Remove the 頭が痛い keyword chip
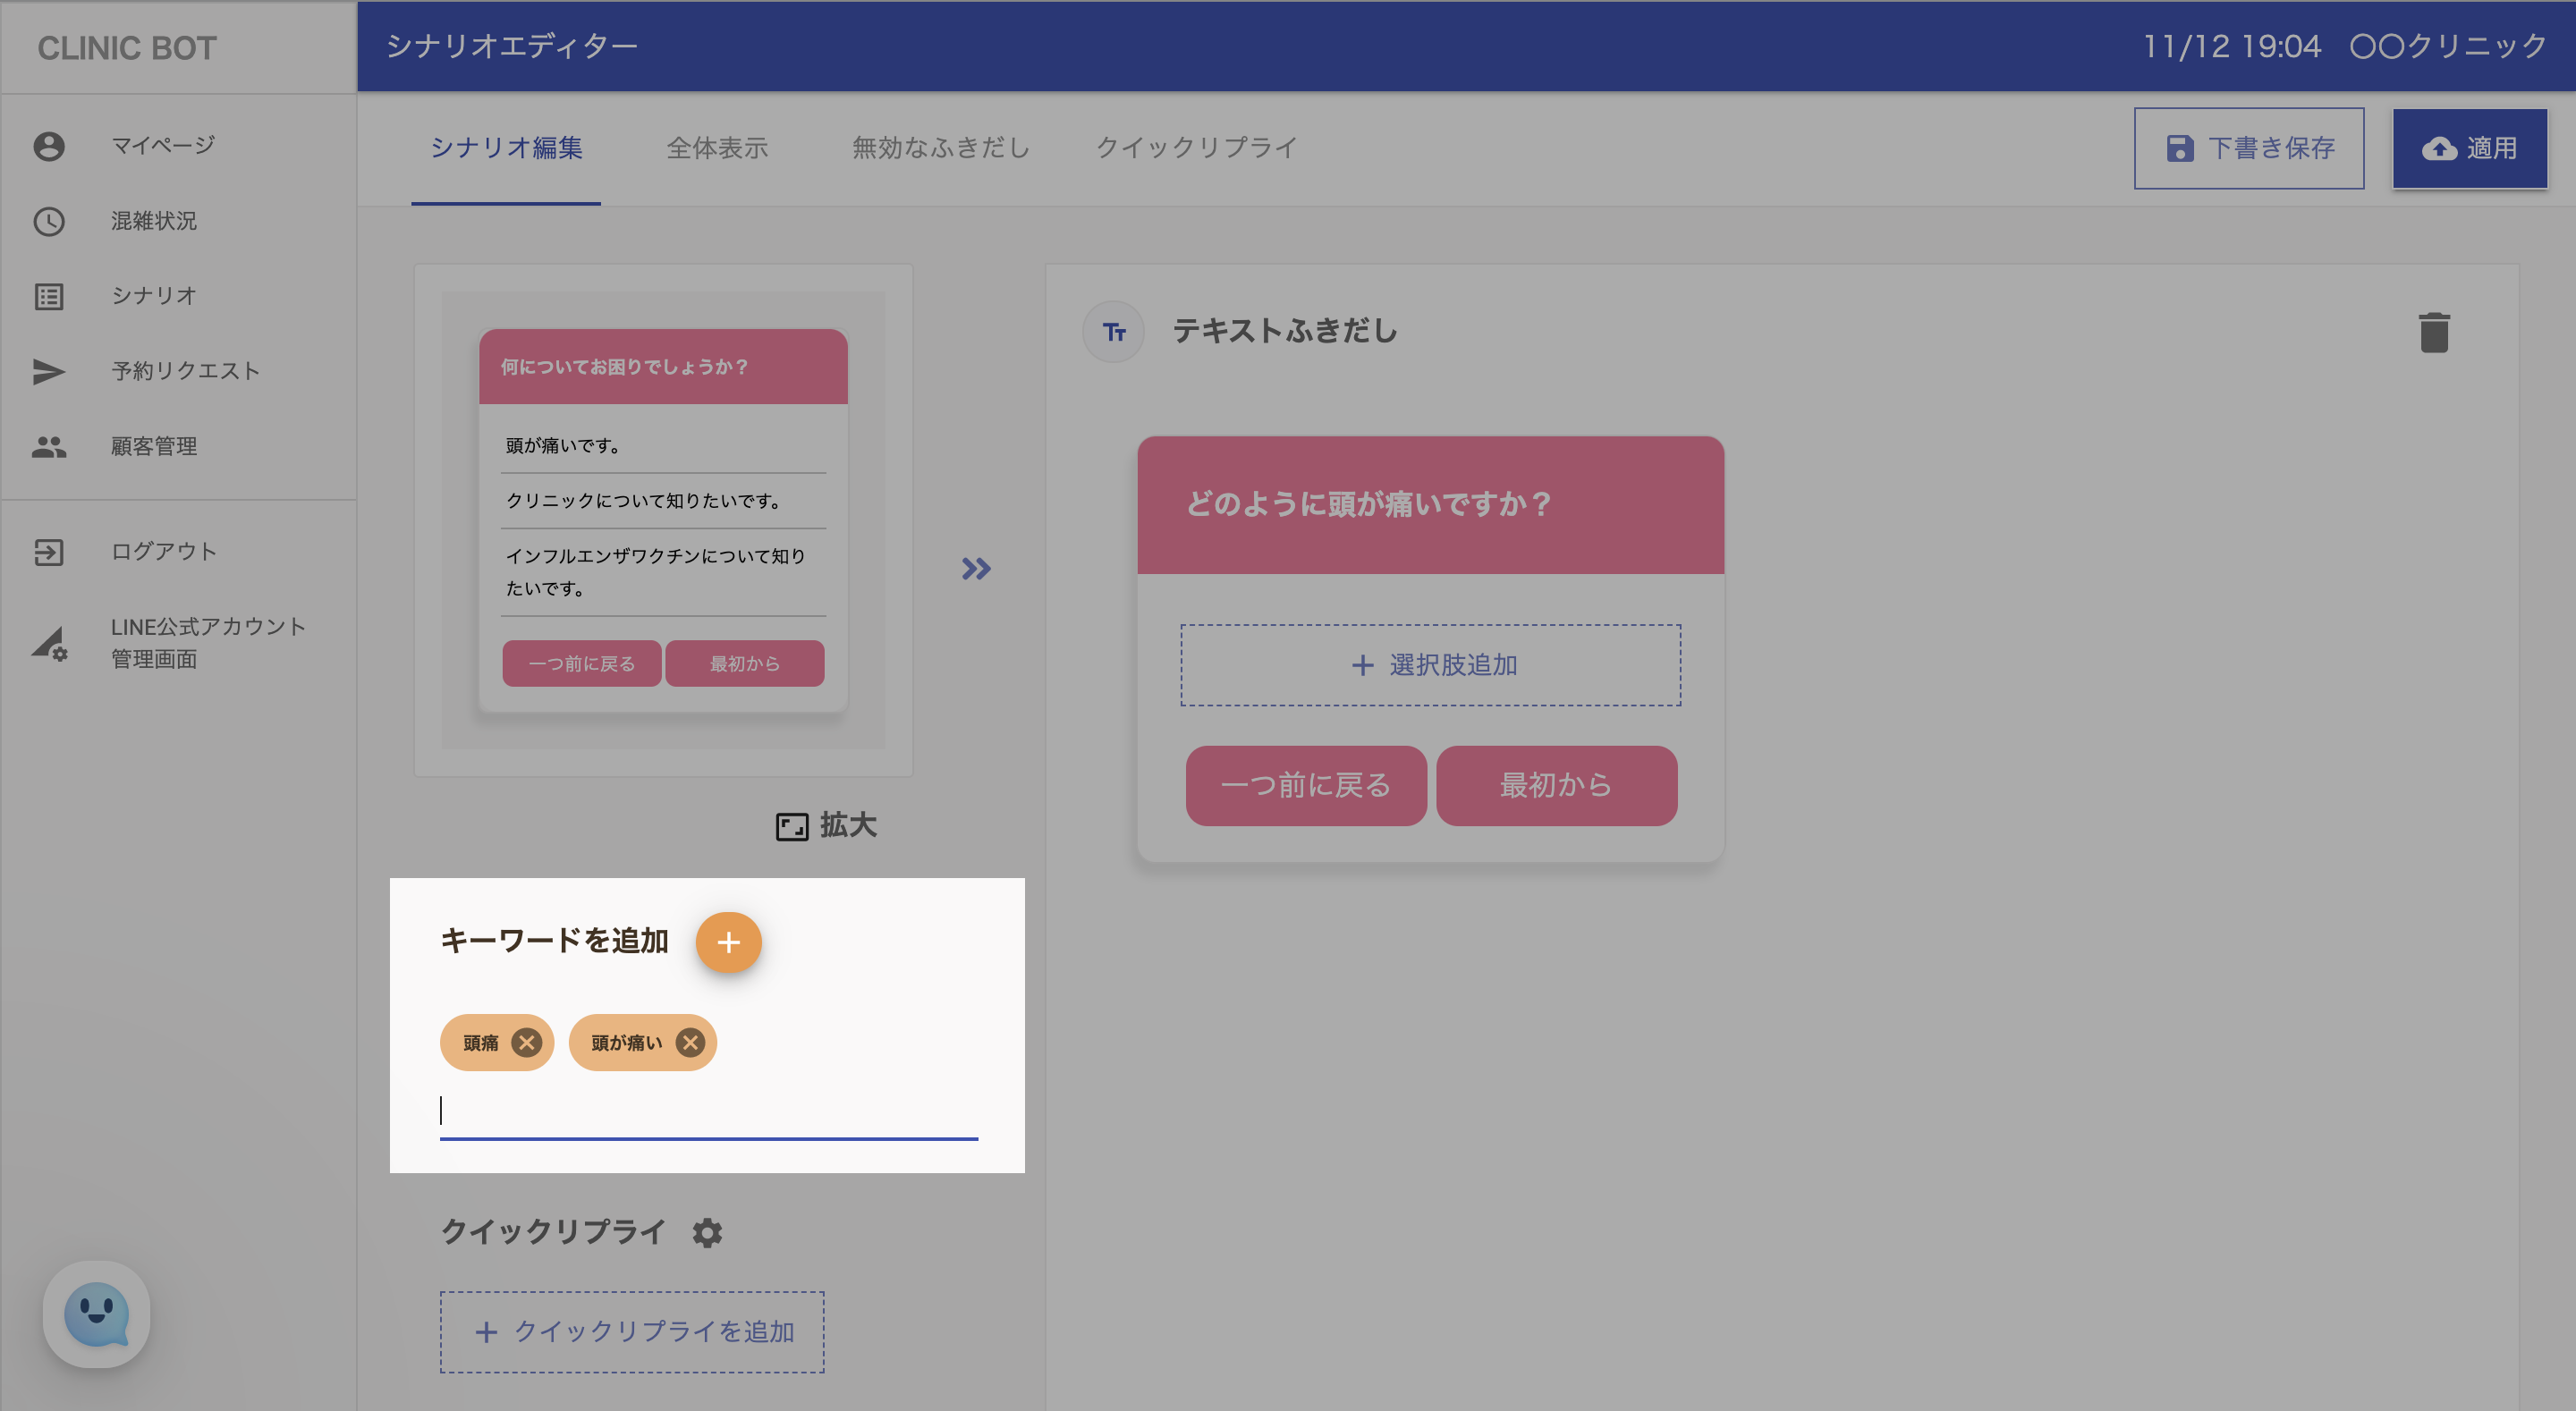The image size is (2576, 1411). pyautogui.click(x=690, y=1043)
